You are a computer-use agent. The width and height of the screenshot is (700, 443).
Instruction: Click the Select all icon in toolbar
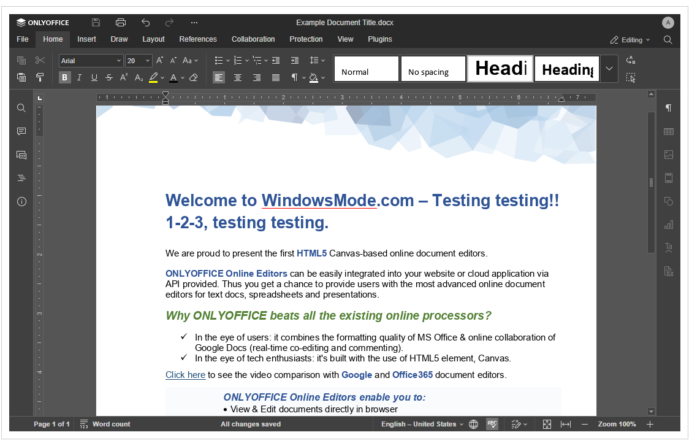tap(630, 78)
